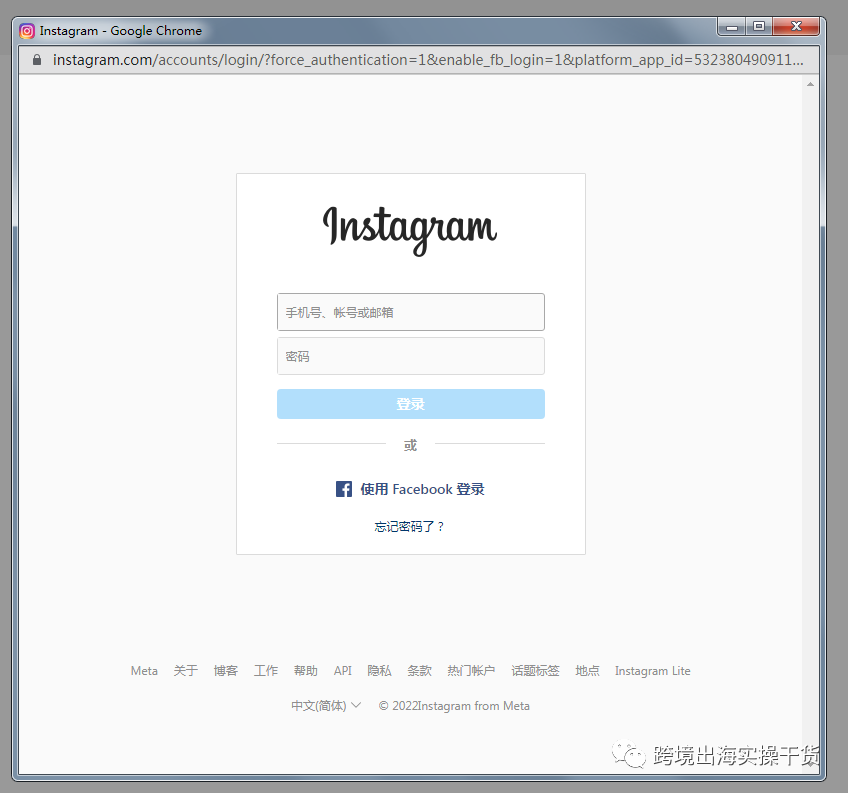Open the 工作 footer link
Screen dimensions: 848x793
[x=266, y=671]
